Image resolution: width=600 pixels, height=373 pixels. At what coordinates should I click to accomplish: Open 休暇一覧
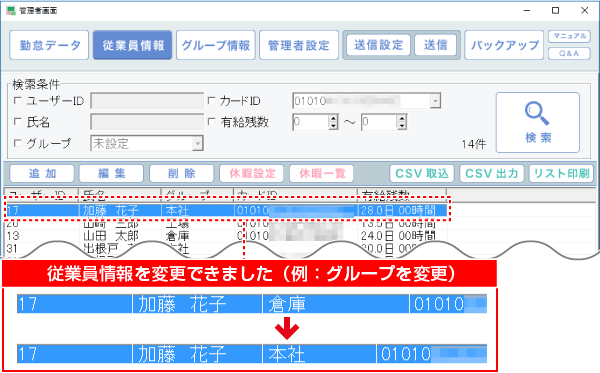click(321, 174)
